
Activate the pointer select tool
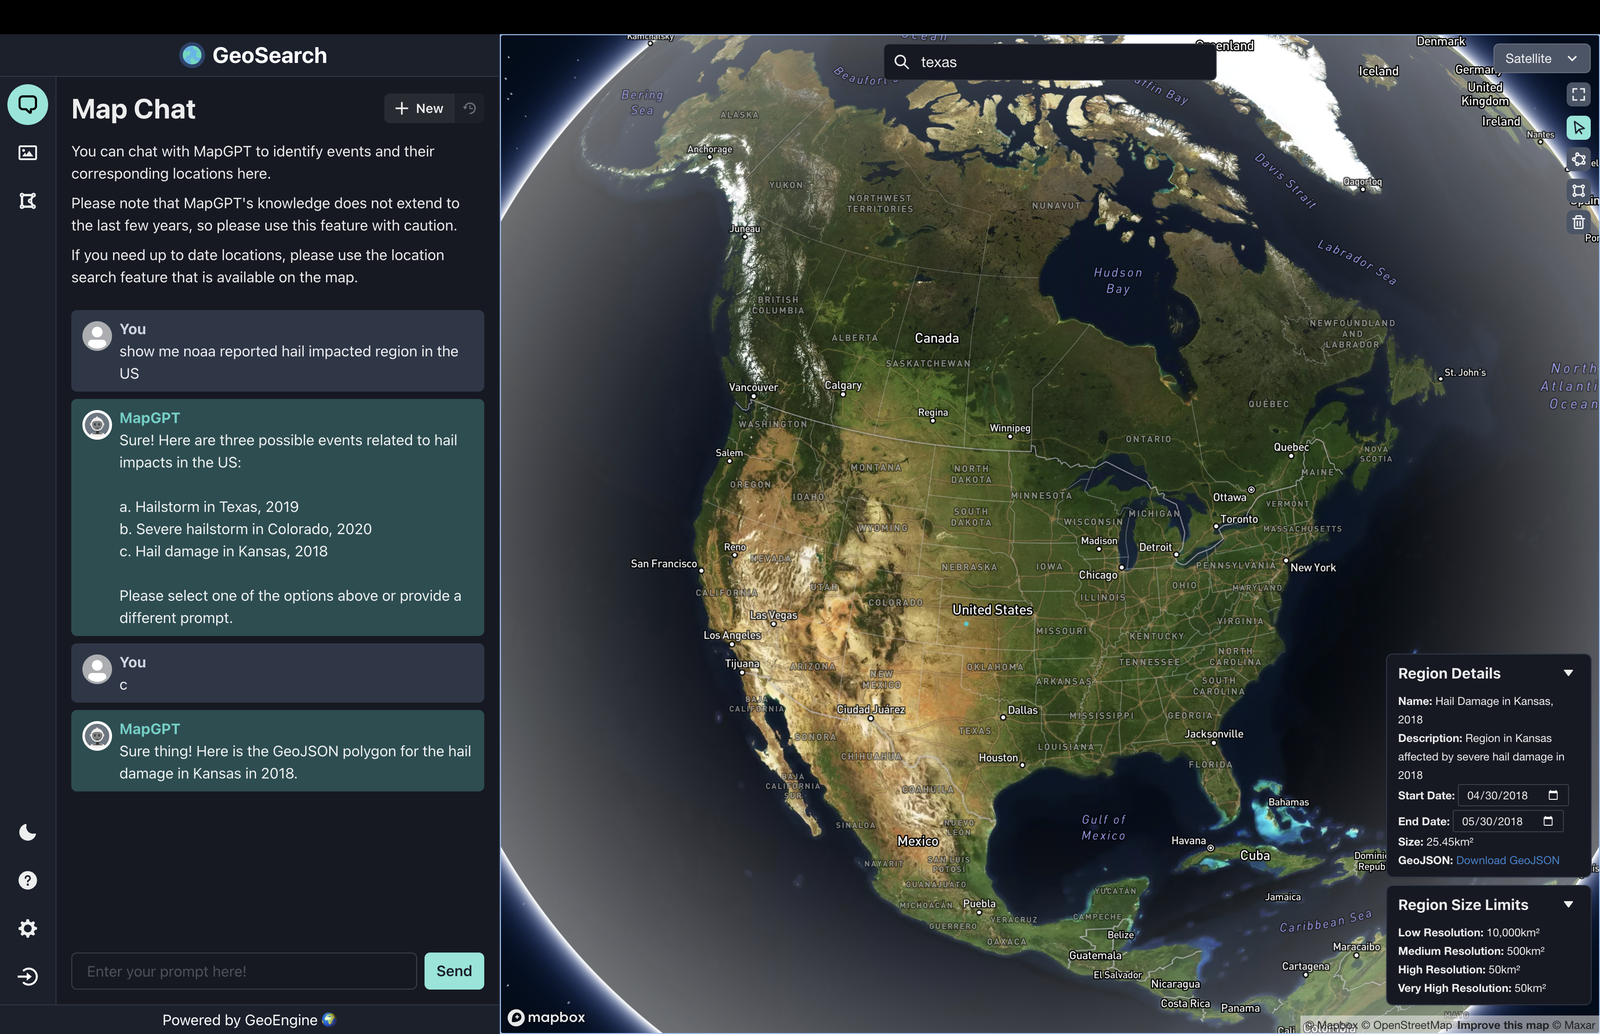pos(1578,127)
